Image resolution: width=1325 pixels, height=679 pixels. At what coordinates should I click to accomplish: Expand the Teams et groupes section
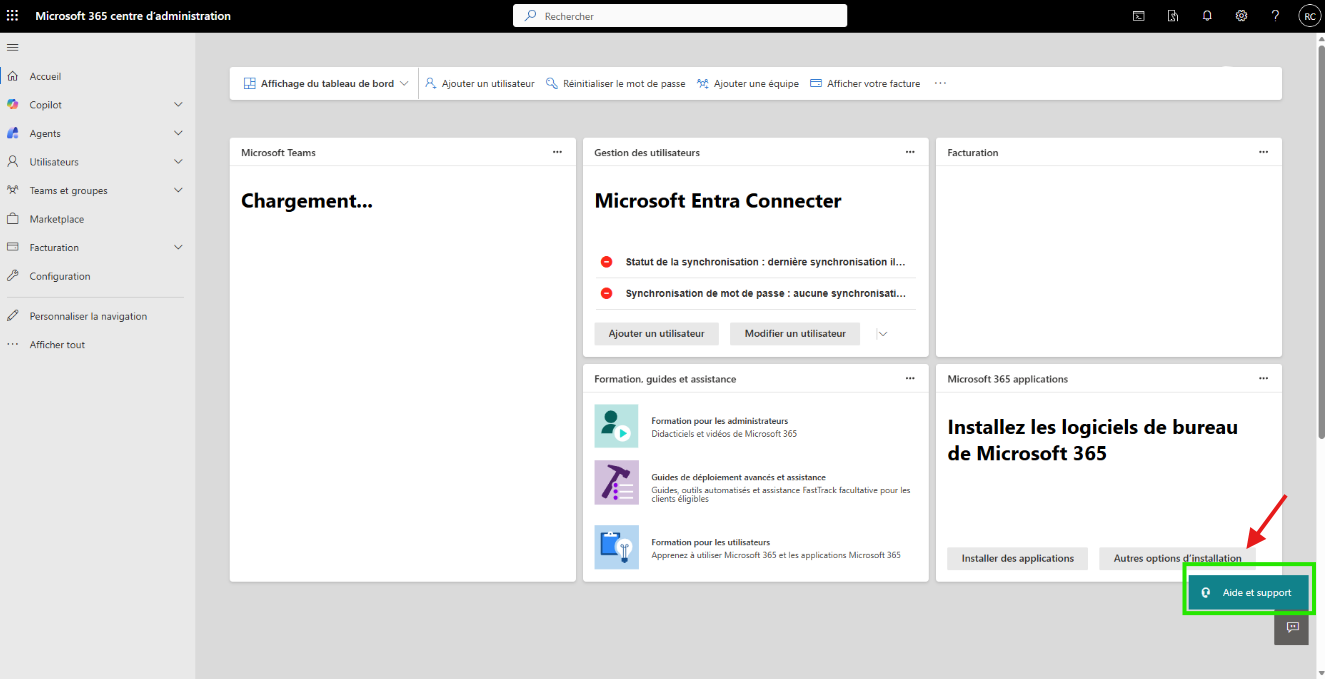[x=179, y=190]
